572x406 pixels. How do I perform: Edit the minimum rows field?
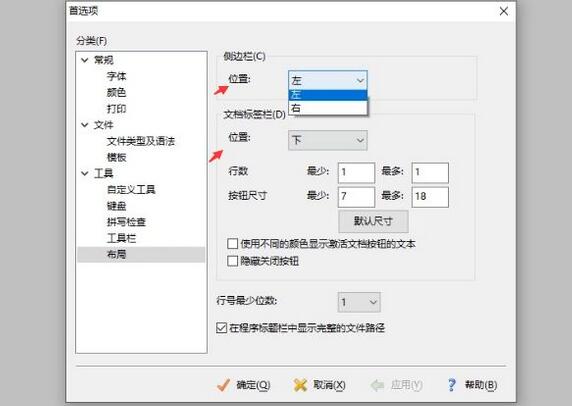pyautogui.click(x=356, y=173)
